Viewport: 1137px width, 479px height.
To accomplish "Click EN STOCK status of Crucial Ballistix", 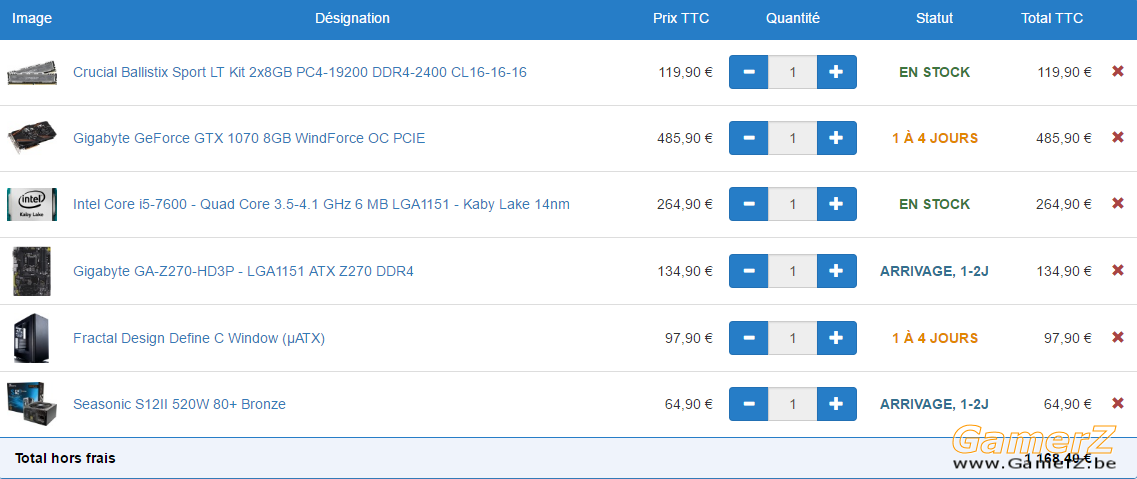I will point(934,72).
